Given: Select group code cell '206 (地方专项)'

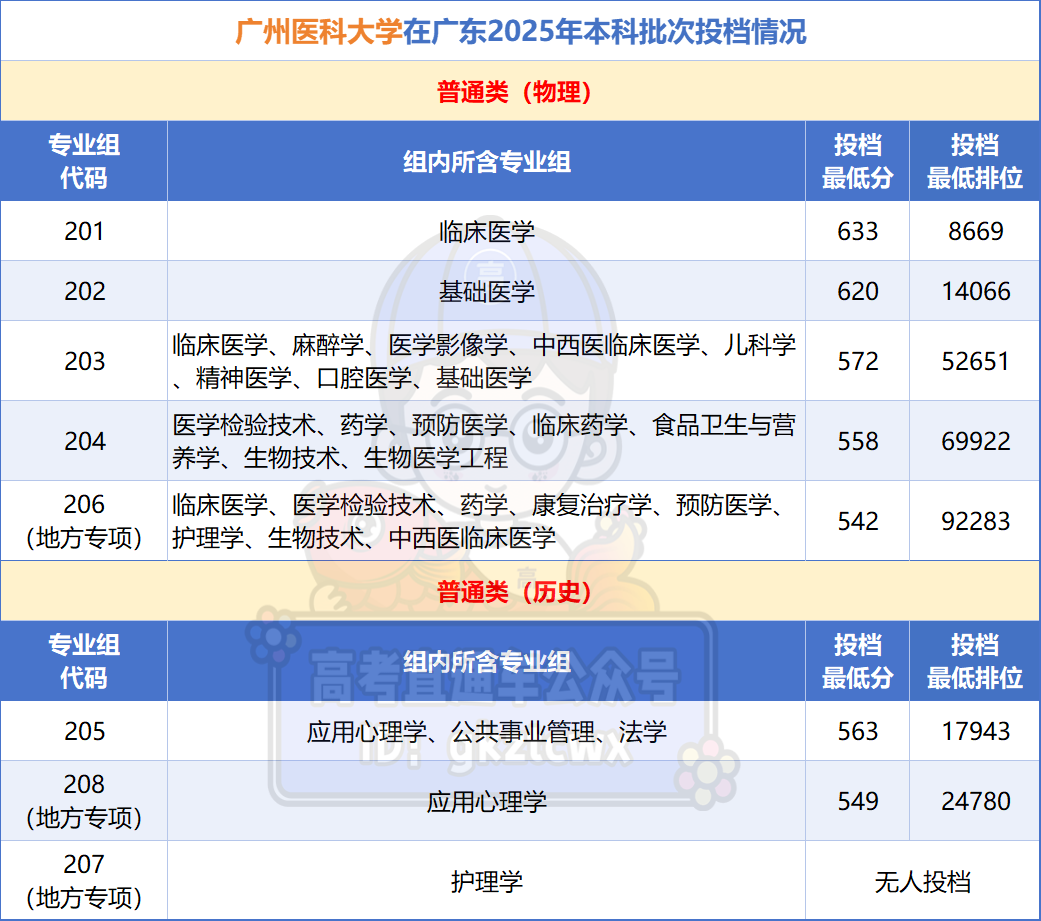Looking at the screenshot, I should click(x=84, y=521).
